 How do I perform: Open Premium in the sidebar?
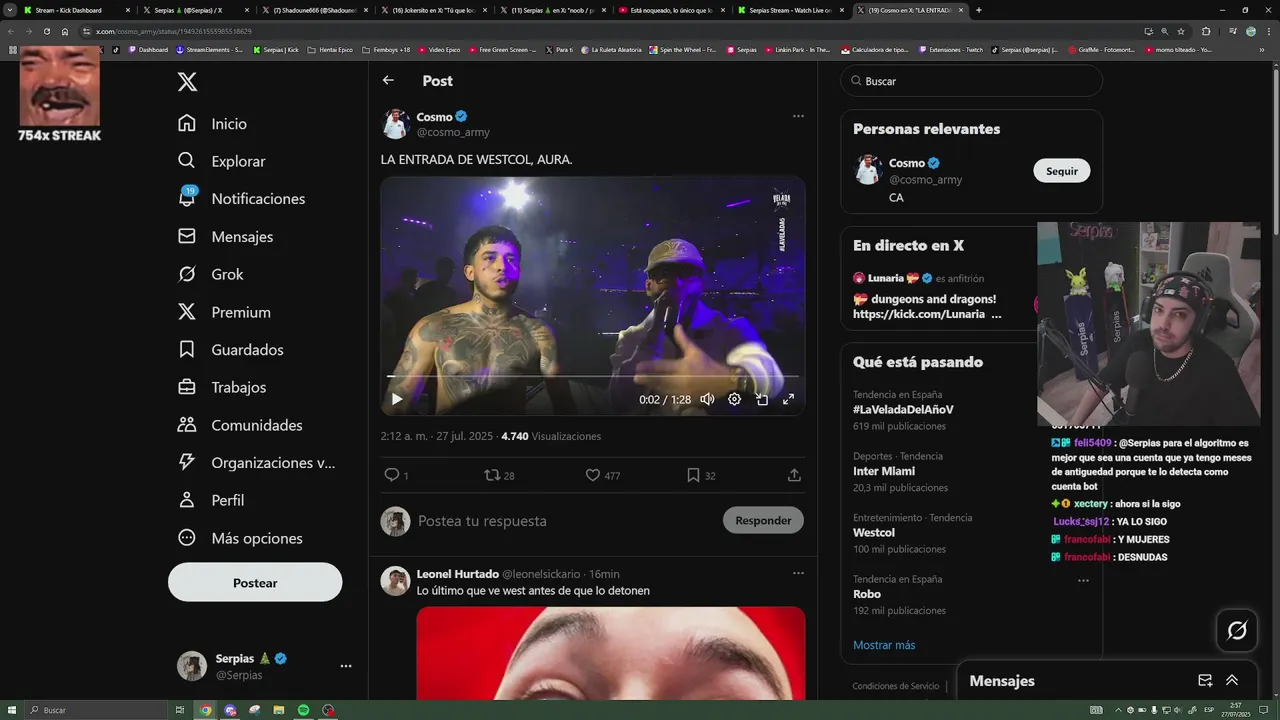pos(224,312)
